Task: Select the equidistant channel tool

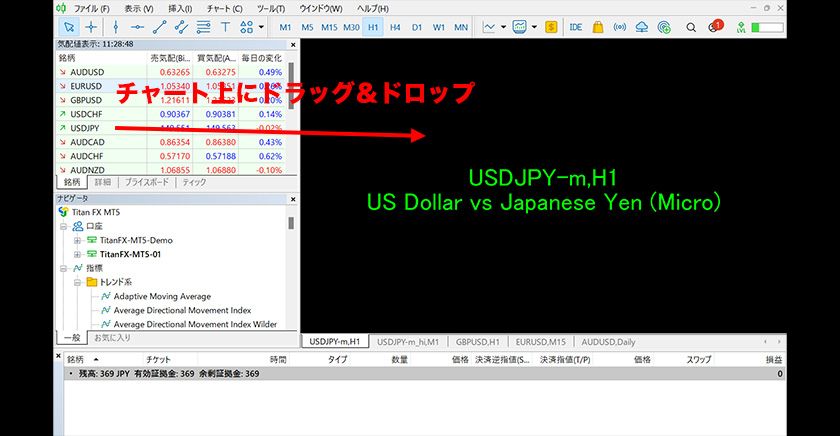Action: [181, 27]
